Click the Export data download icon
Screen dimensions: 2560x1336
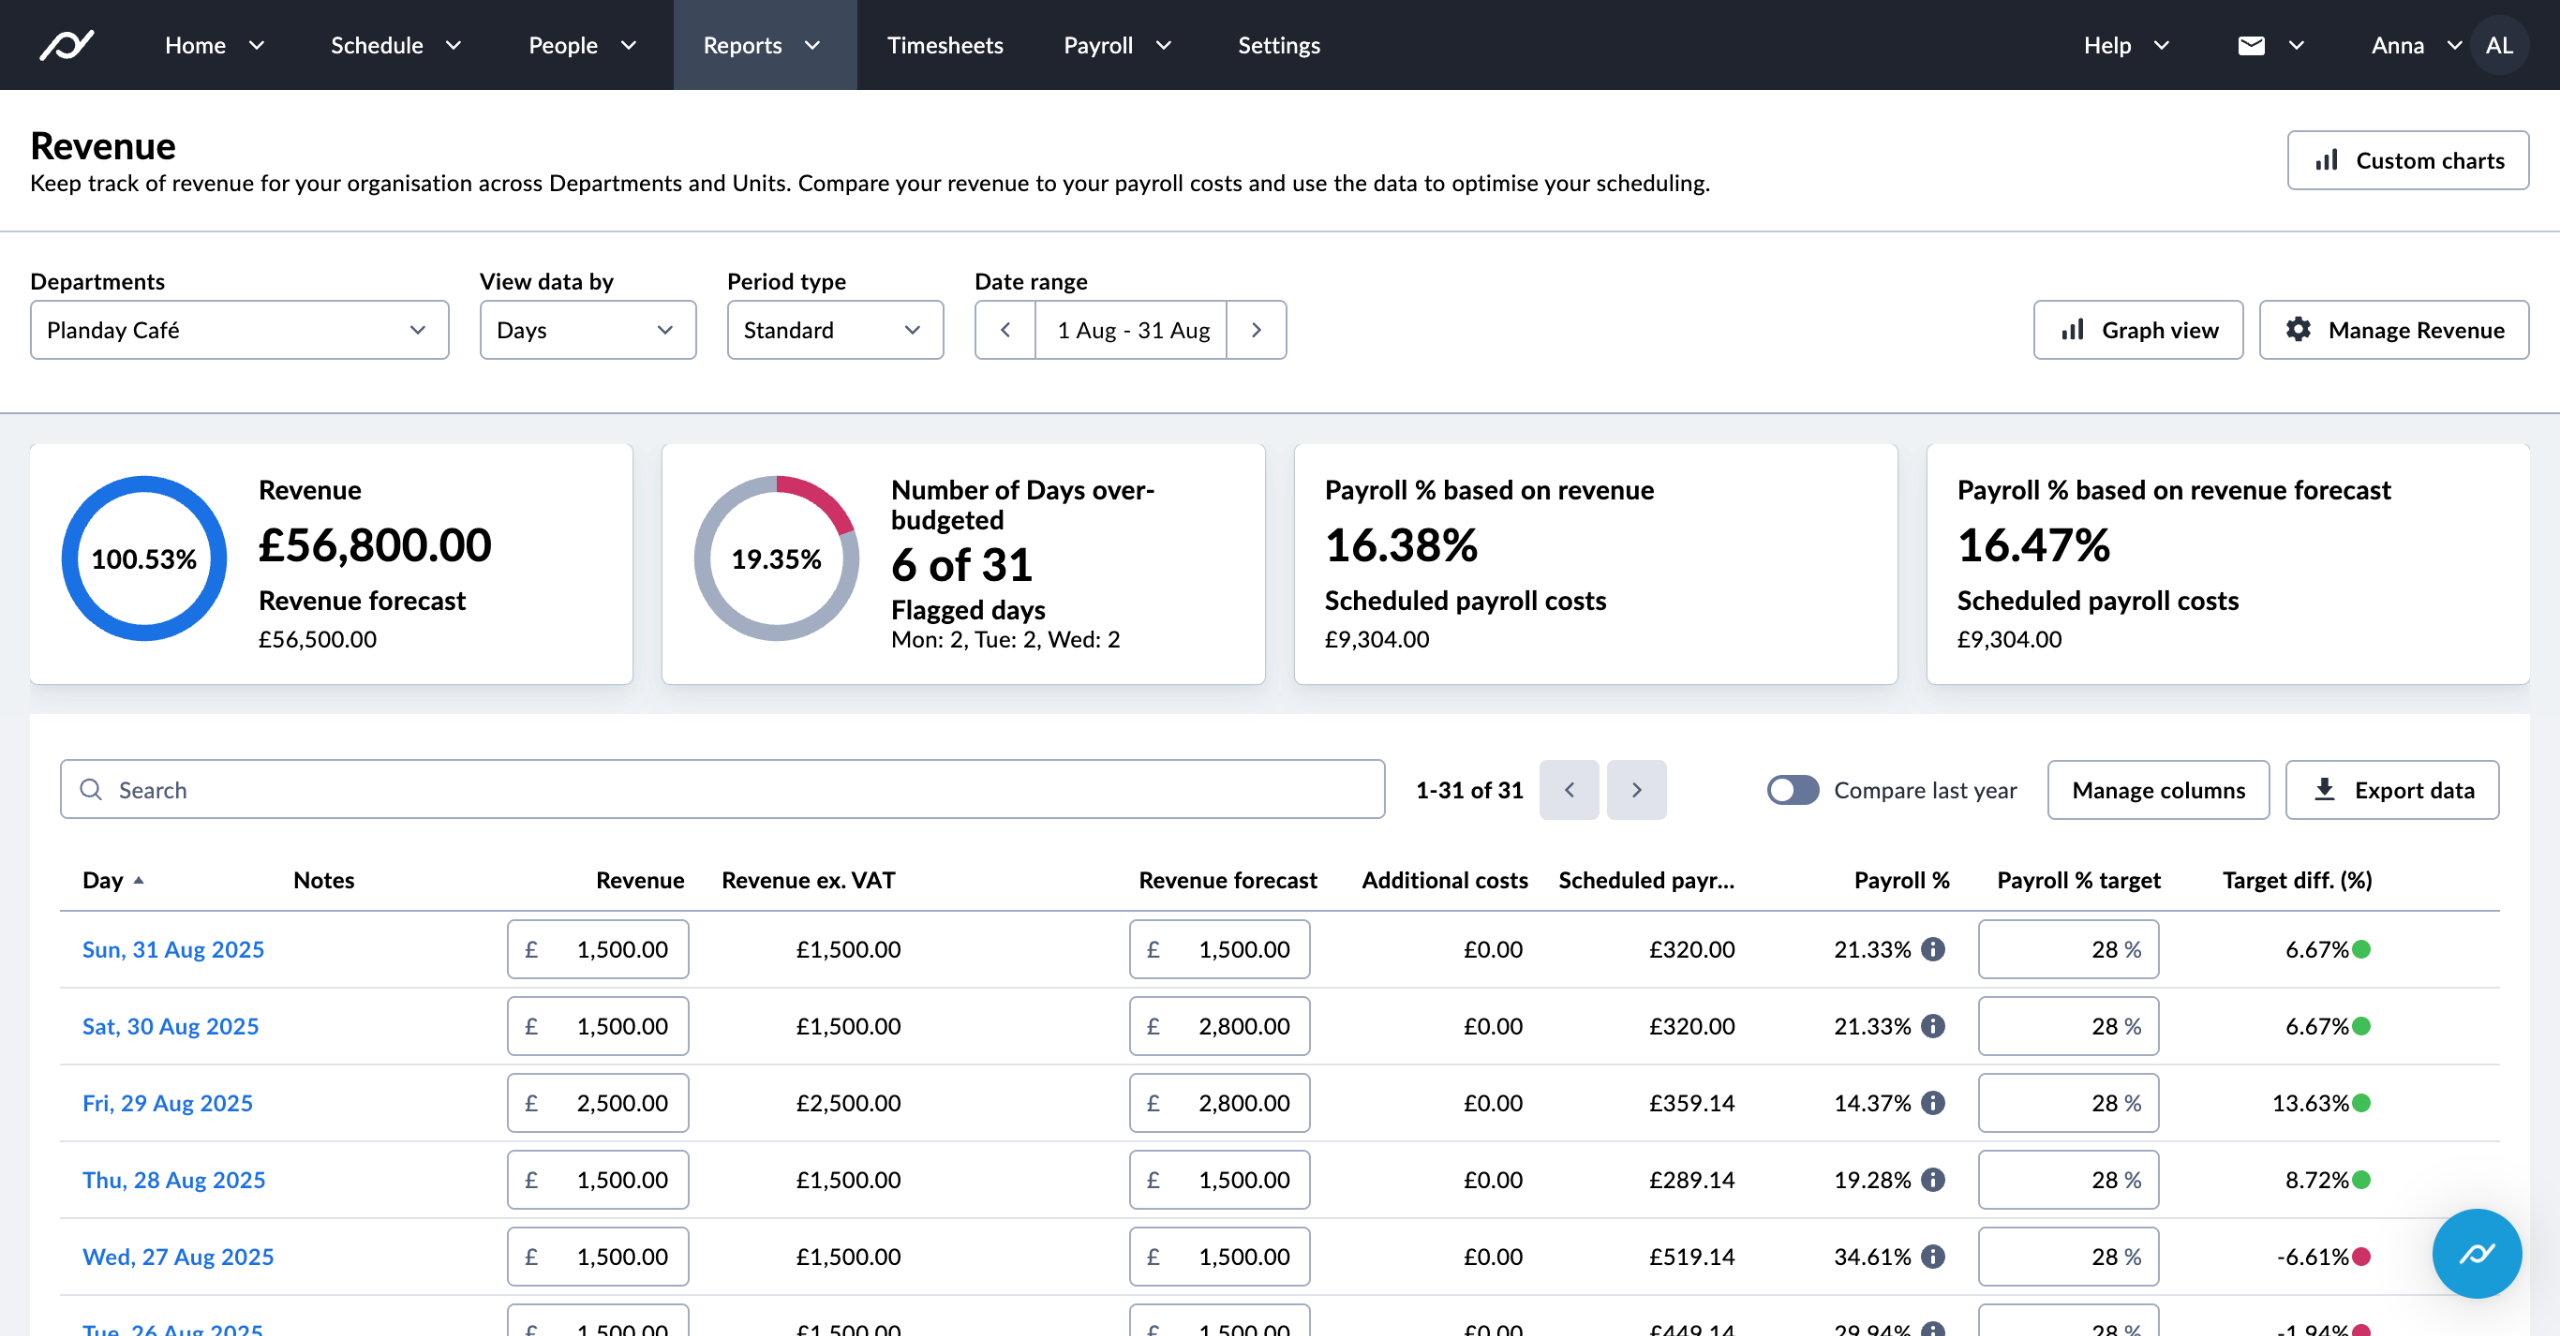2326,789
